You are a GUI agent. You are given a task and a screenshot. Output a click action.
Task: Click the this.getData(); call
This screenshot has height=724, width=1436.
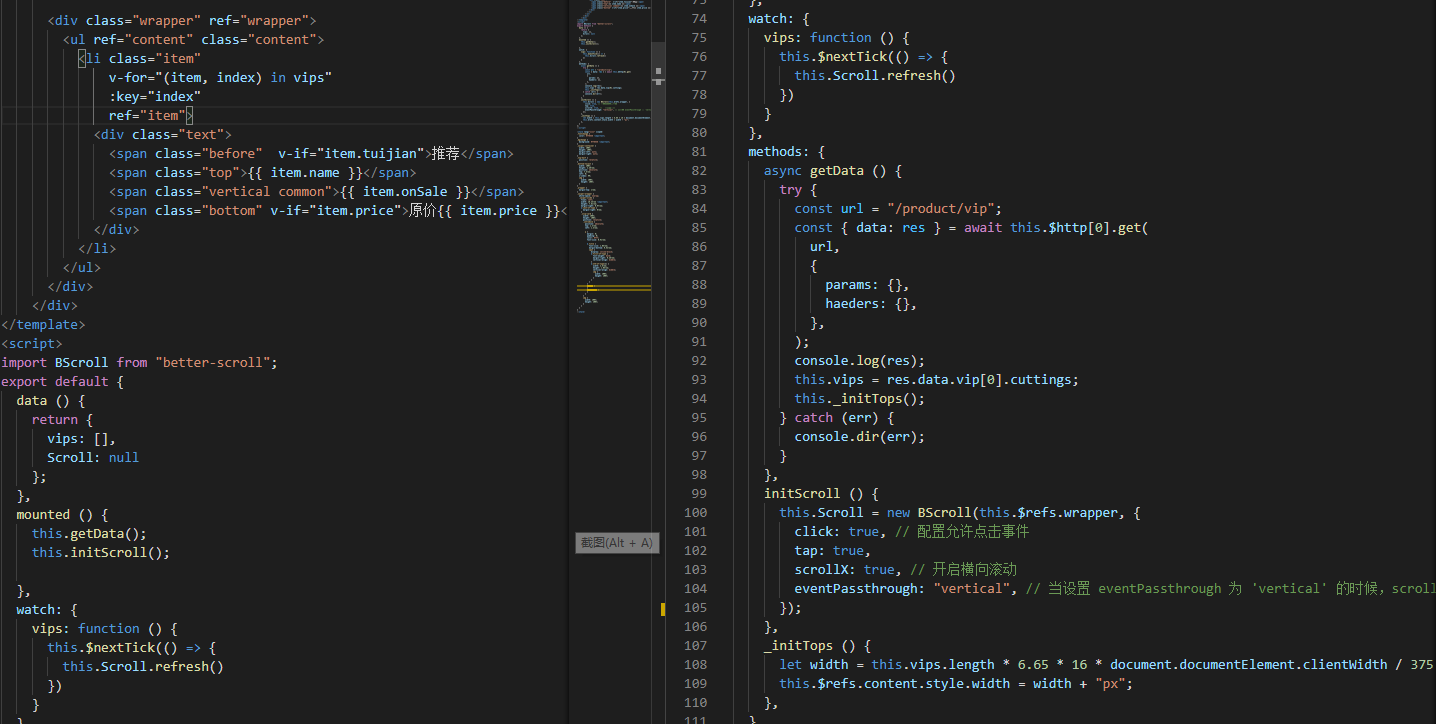click(x=89, y=533)
